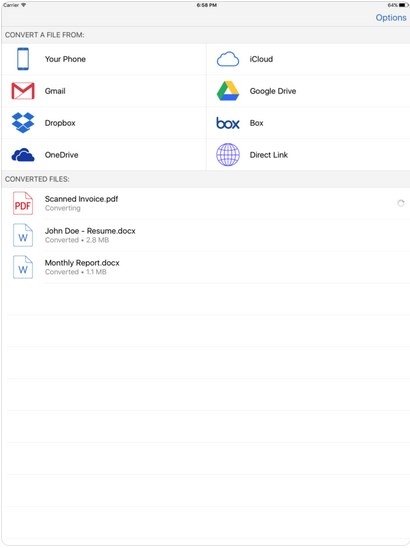
Task: Check the battery indicator in status bar
Action: 403,5
